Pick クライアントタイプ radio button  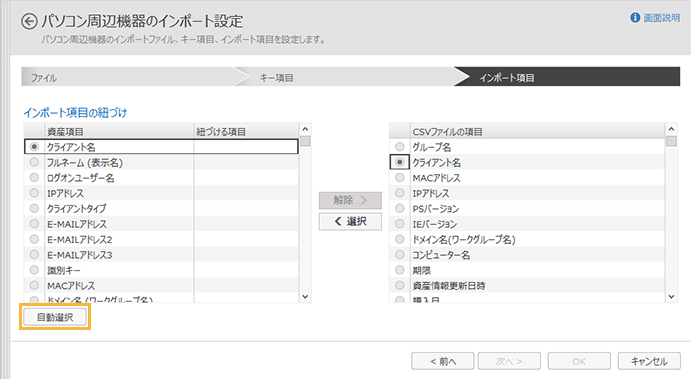pyautogui.click(x=34, y=208)
